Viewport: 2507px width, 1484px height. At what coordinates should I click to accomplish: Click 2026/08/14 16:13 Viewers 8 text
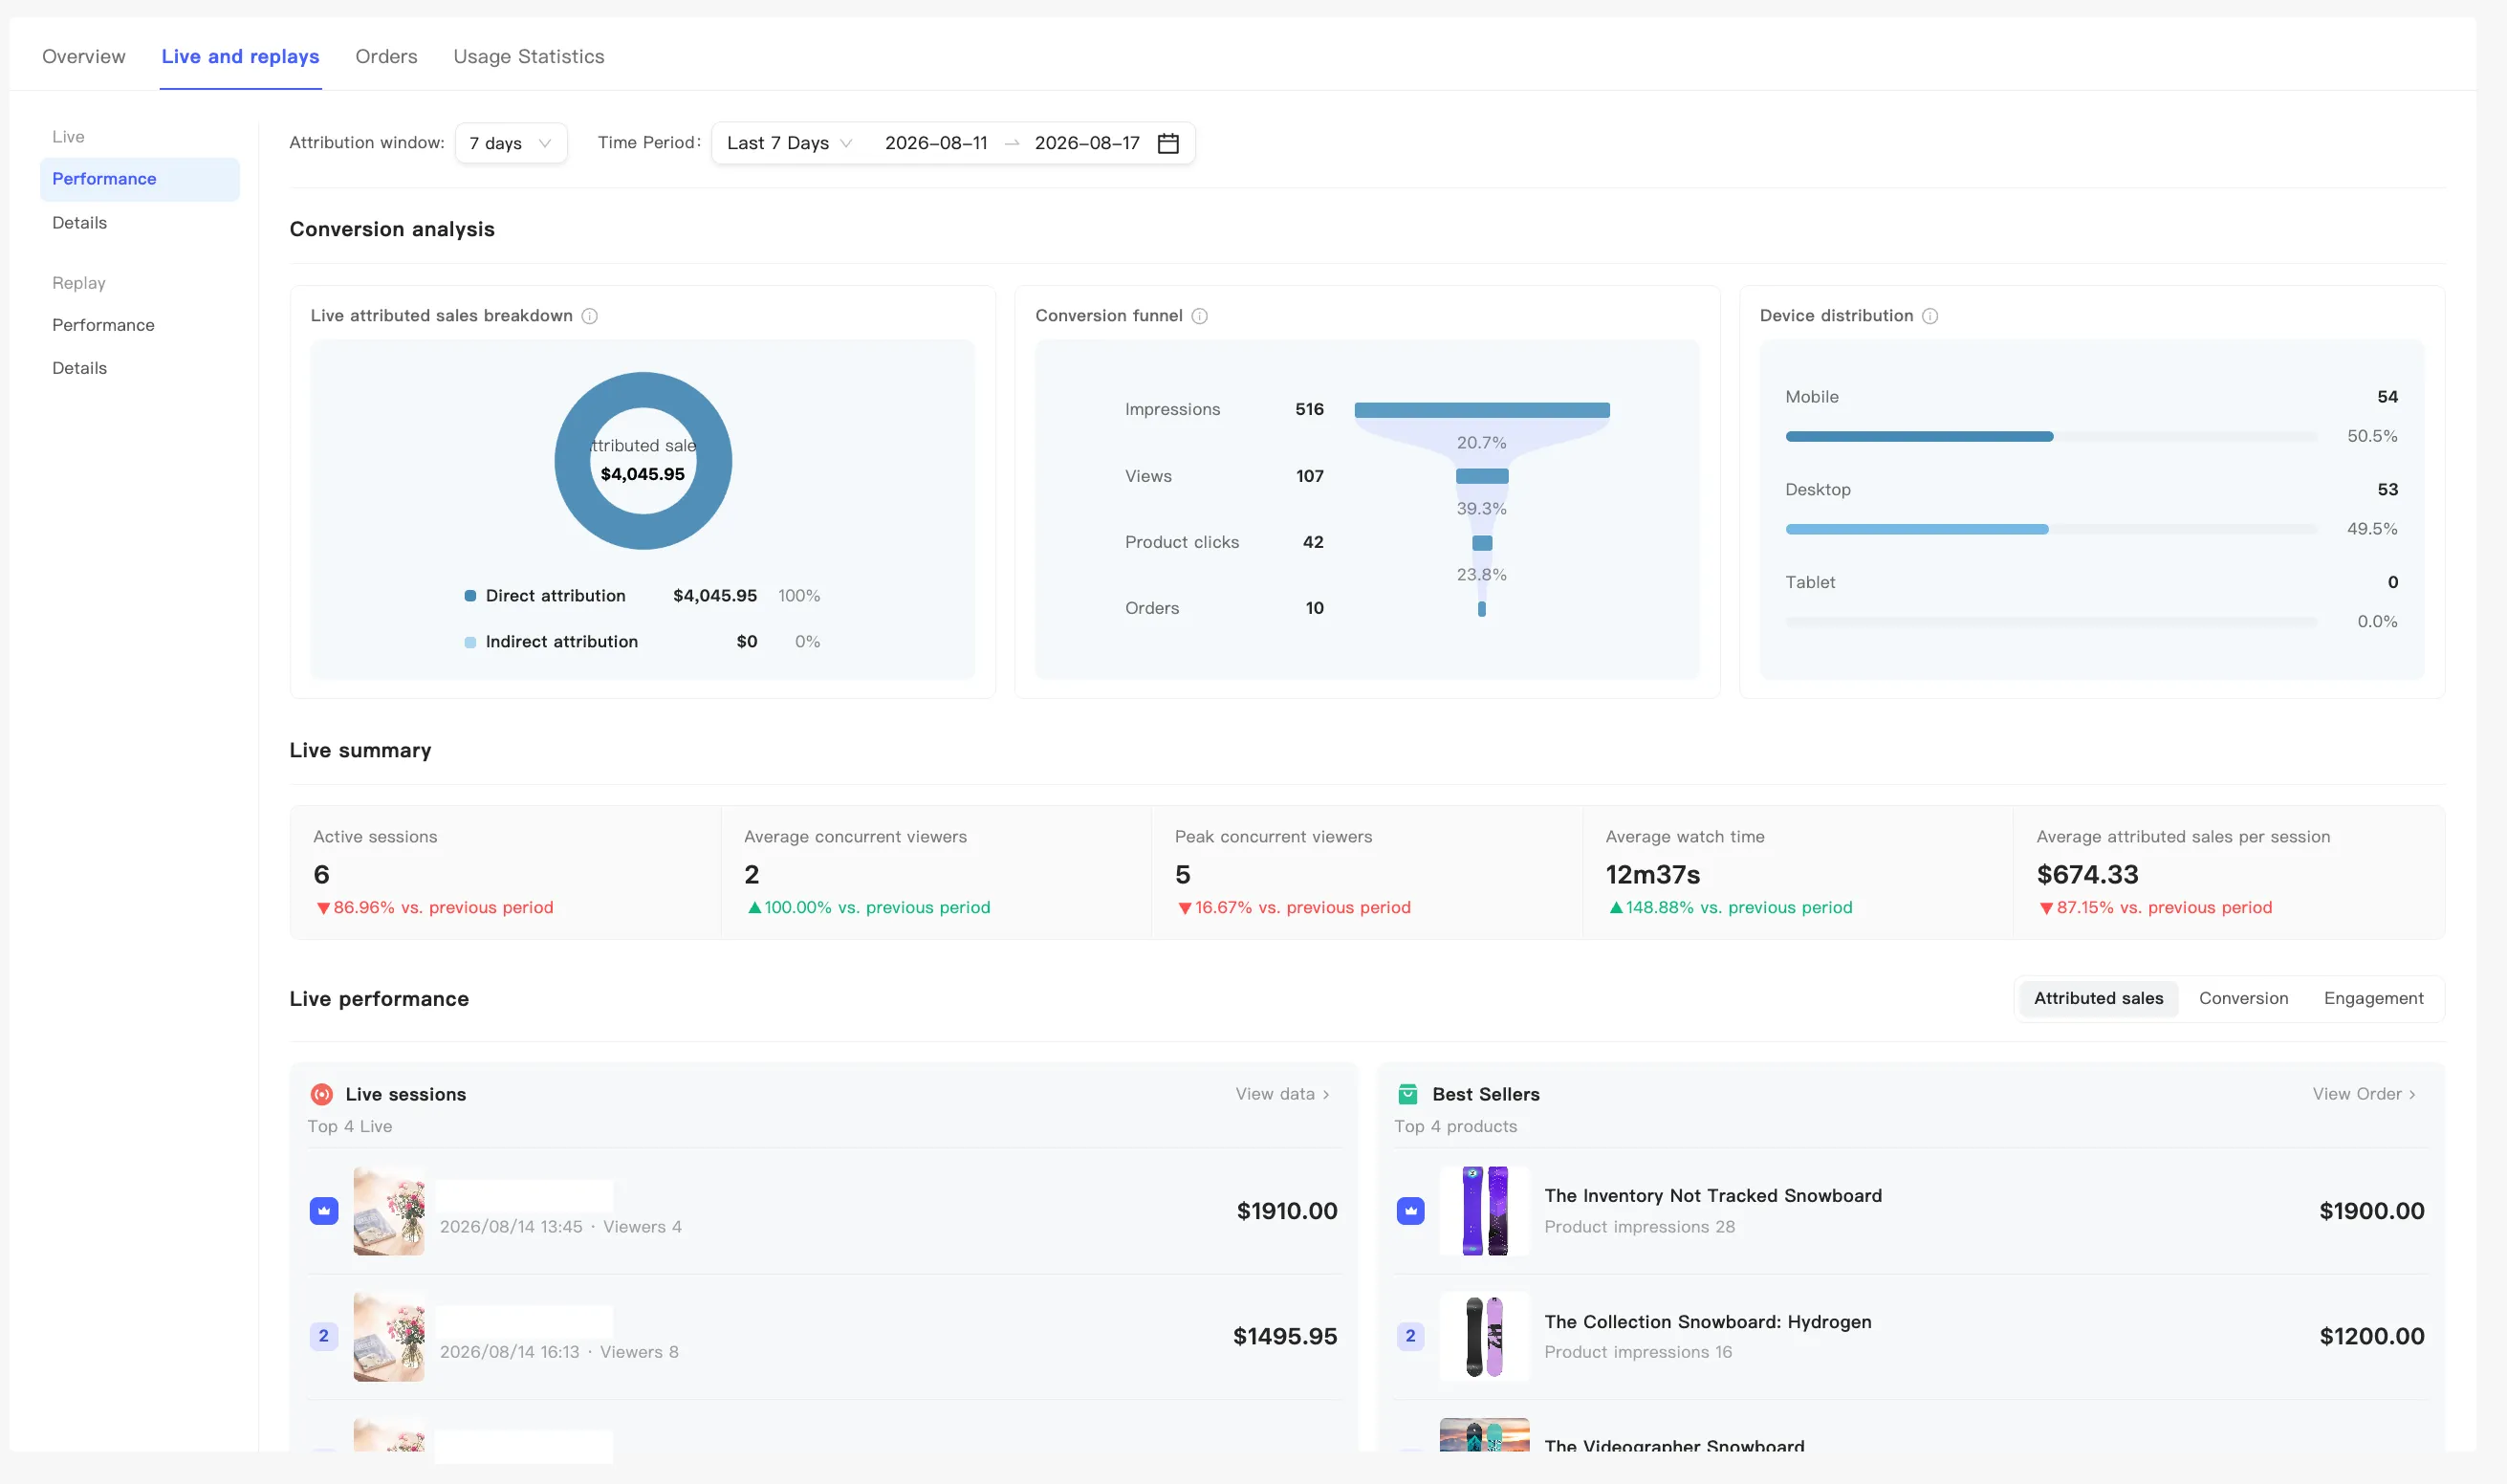click(x=559, y=1352)
